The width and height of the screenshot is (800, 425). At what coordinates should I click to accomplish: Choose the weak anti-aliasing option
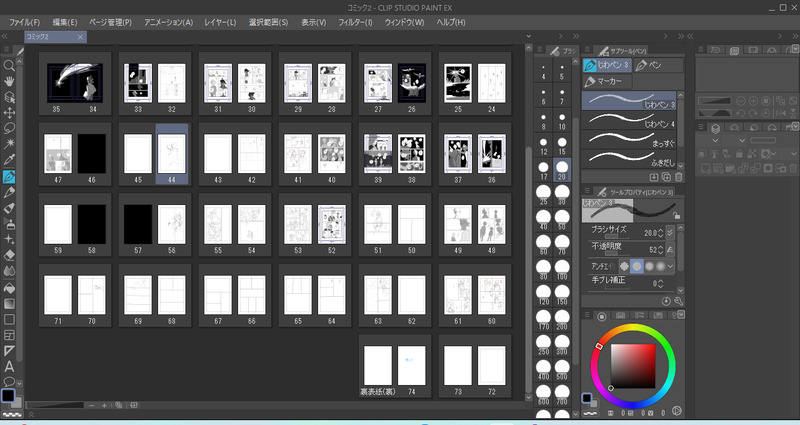click(x=637, y=266)
